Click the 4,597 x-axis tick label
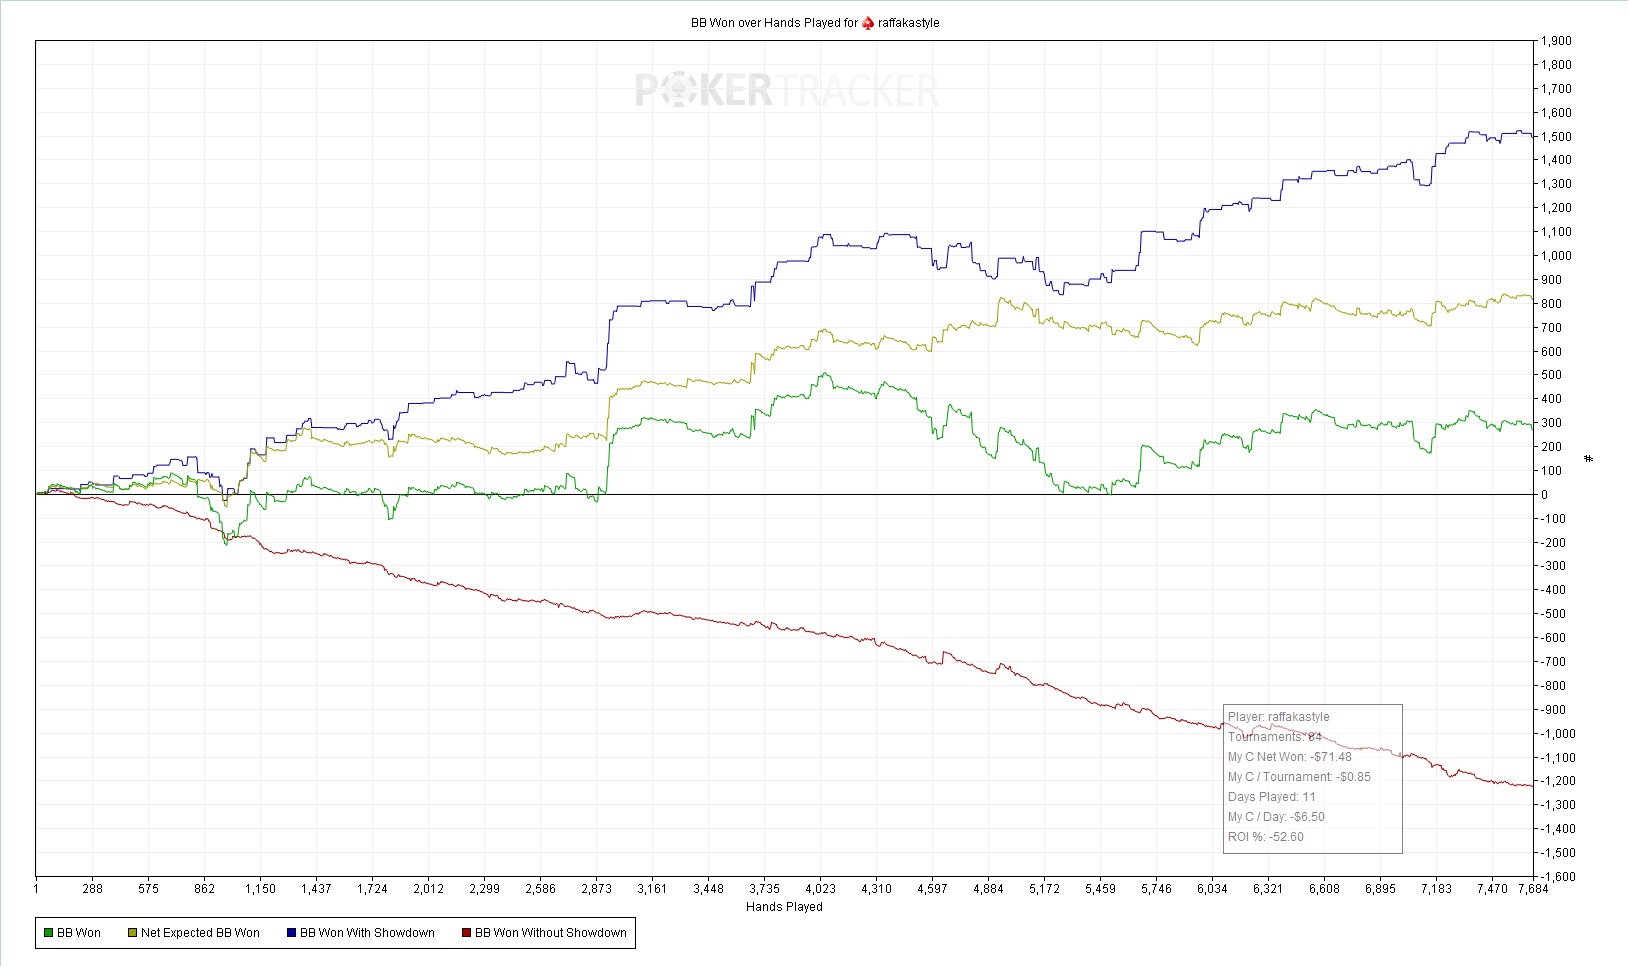1629x967 pixels. click(x=933, y=888)
